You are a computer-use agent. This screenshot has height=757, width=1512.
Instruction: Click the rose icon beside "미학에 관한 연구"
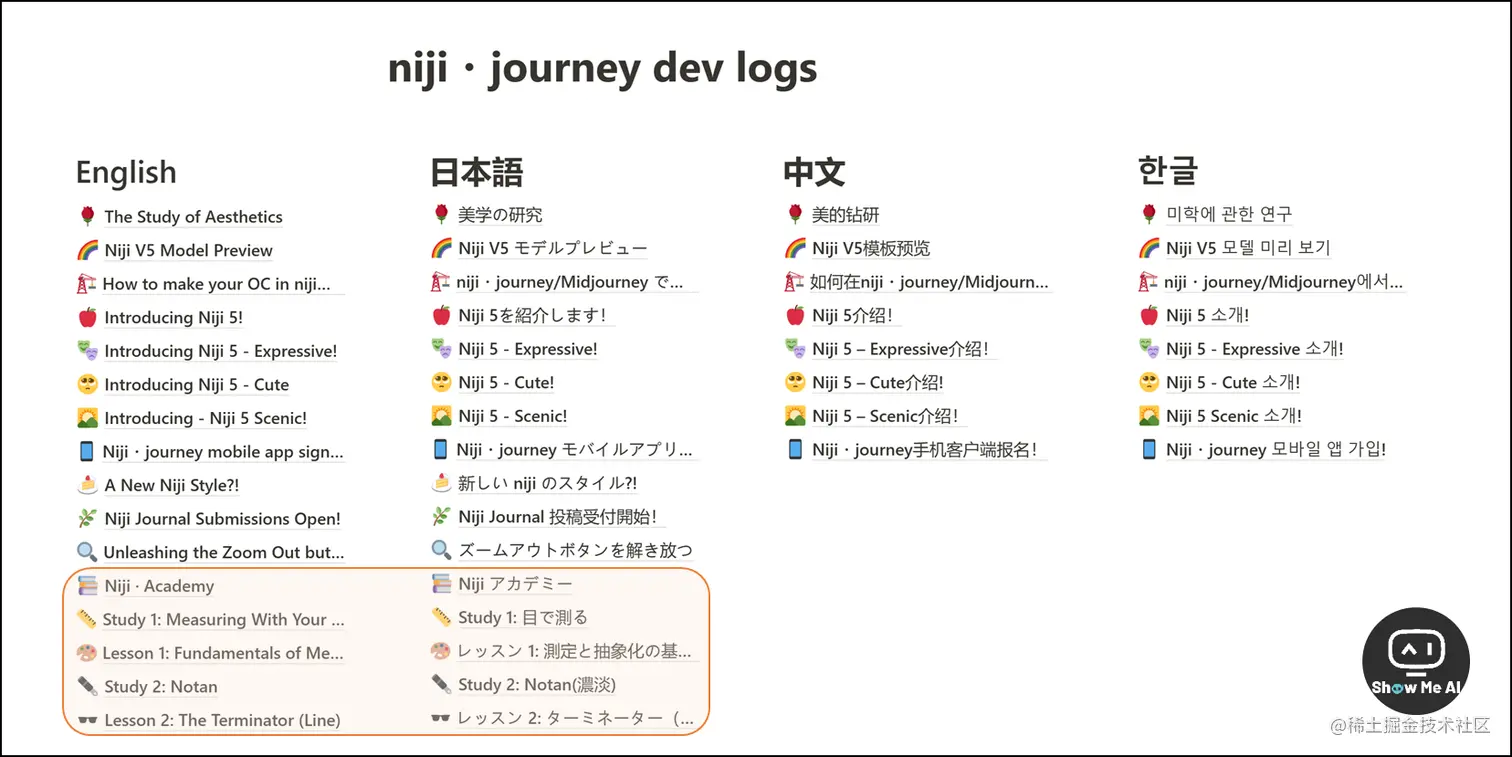[x=1149, y=215]
